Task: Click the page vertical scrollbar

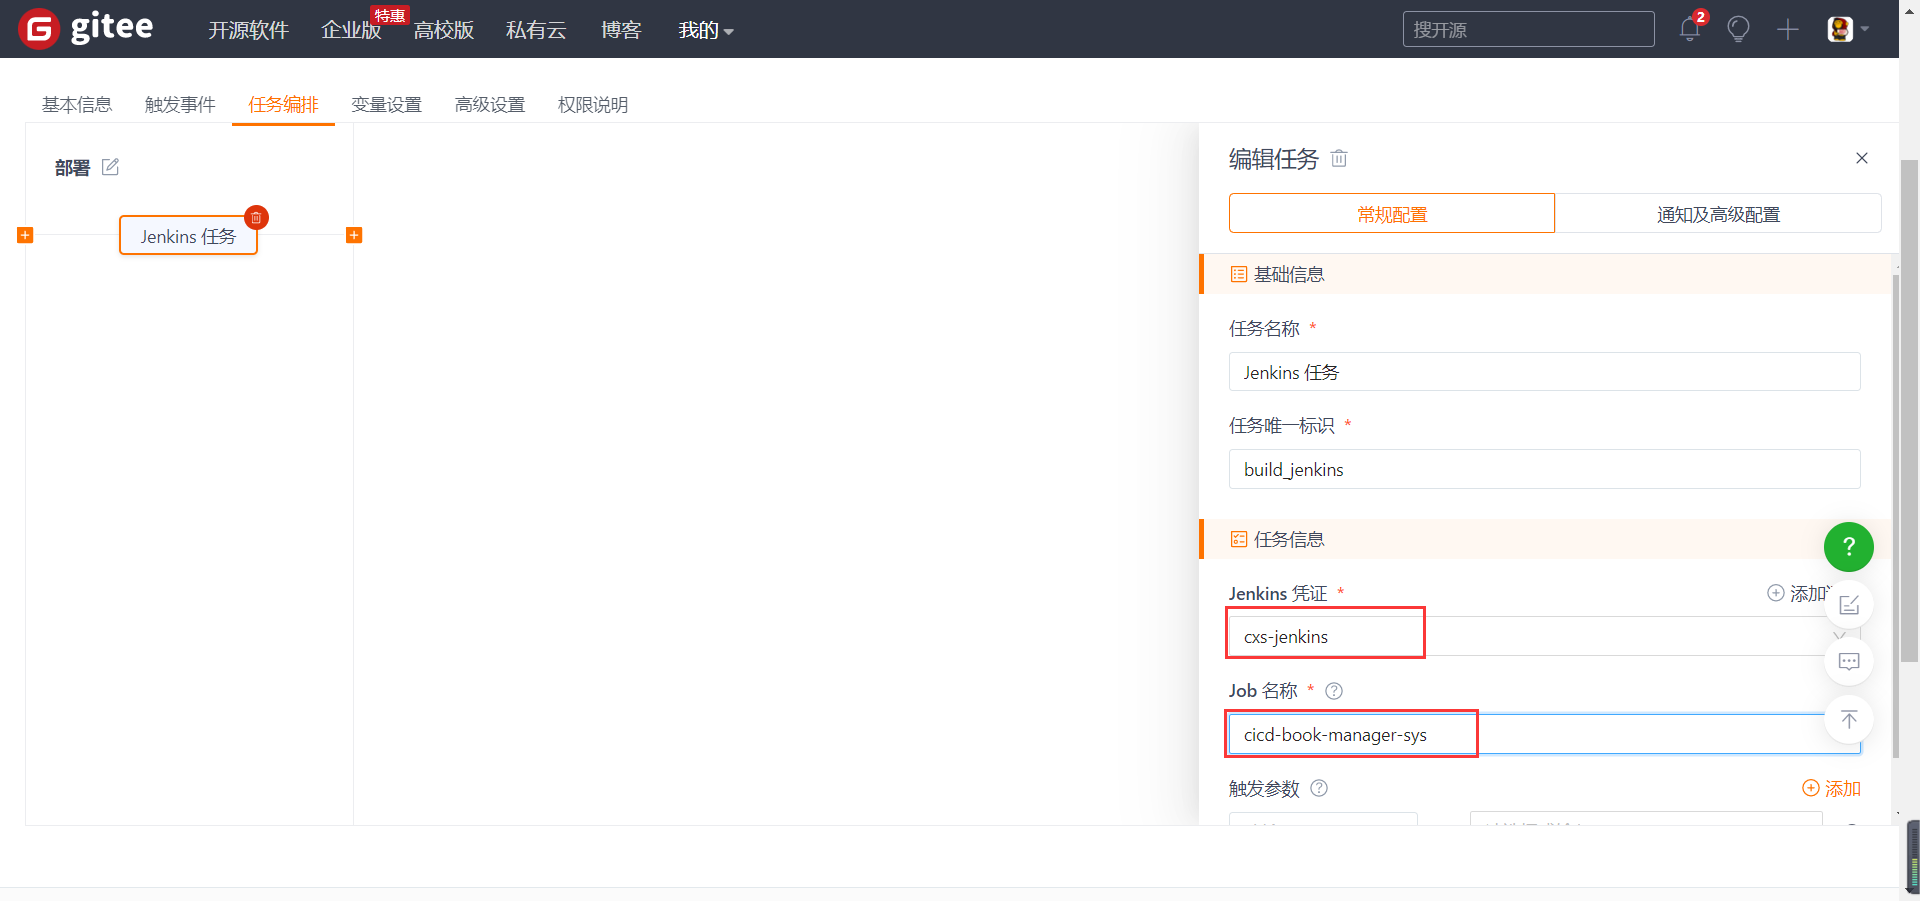Action: (1909, 410)
